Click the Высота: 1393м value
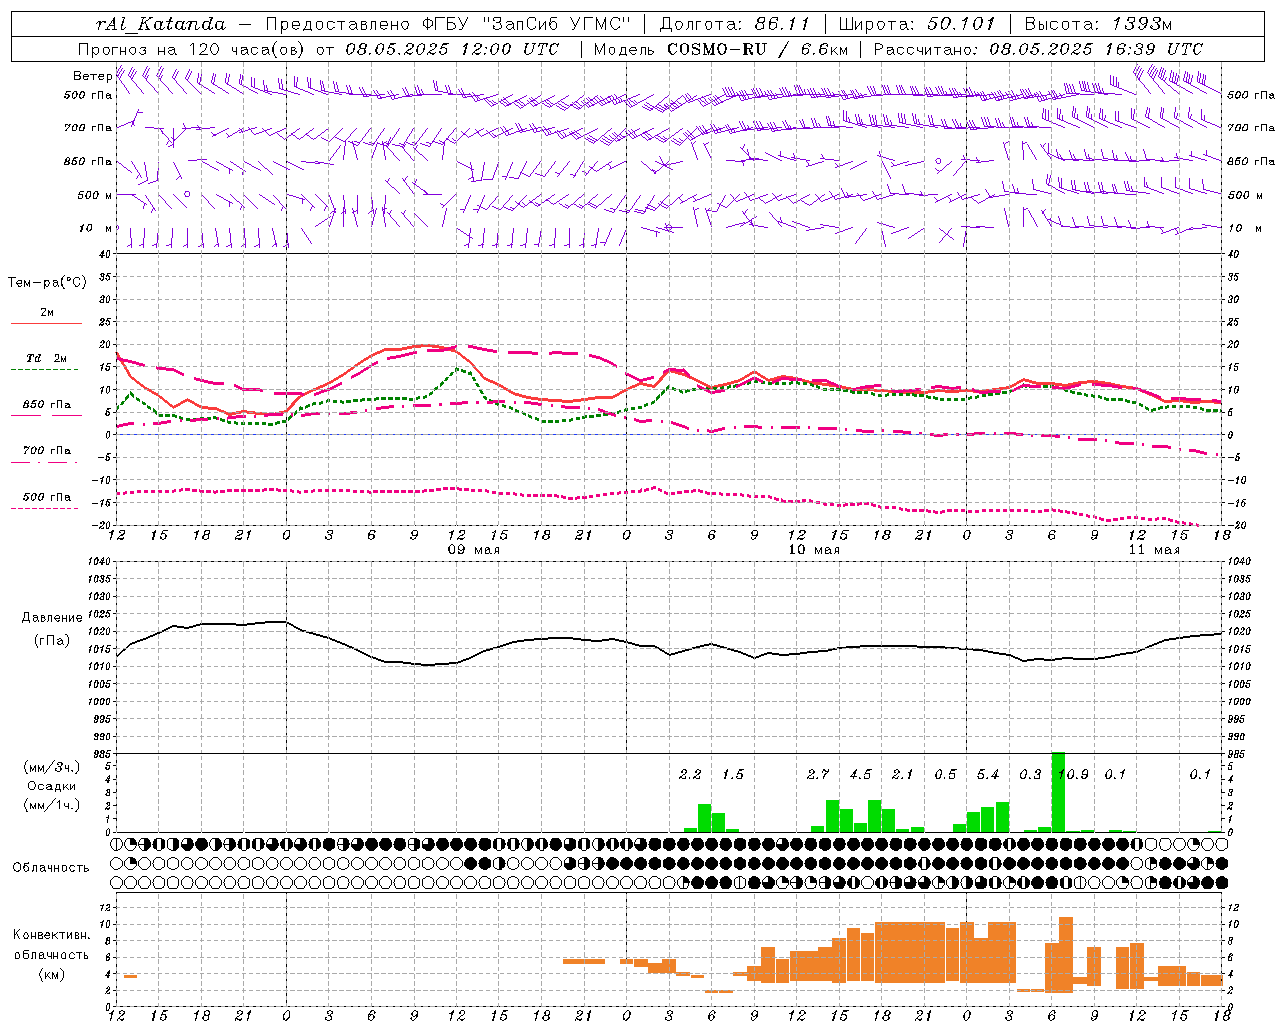The height and width of the screenshot is (1024, 1280). tap(1098, 24)
